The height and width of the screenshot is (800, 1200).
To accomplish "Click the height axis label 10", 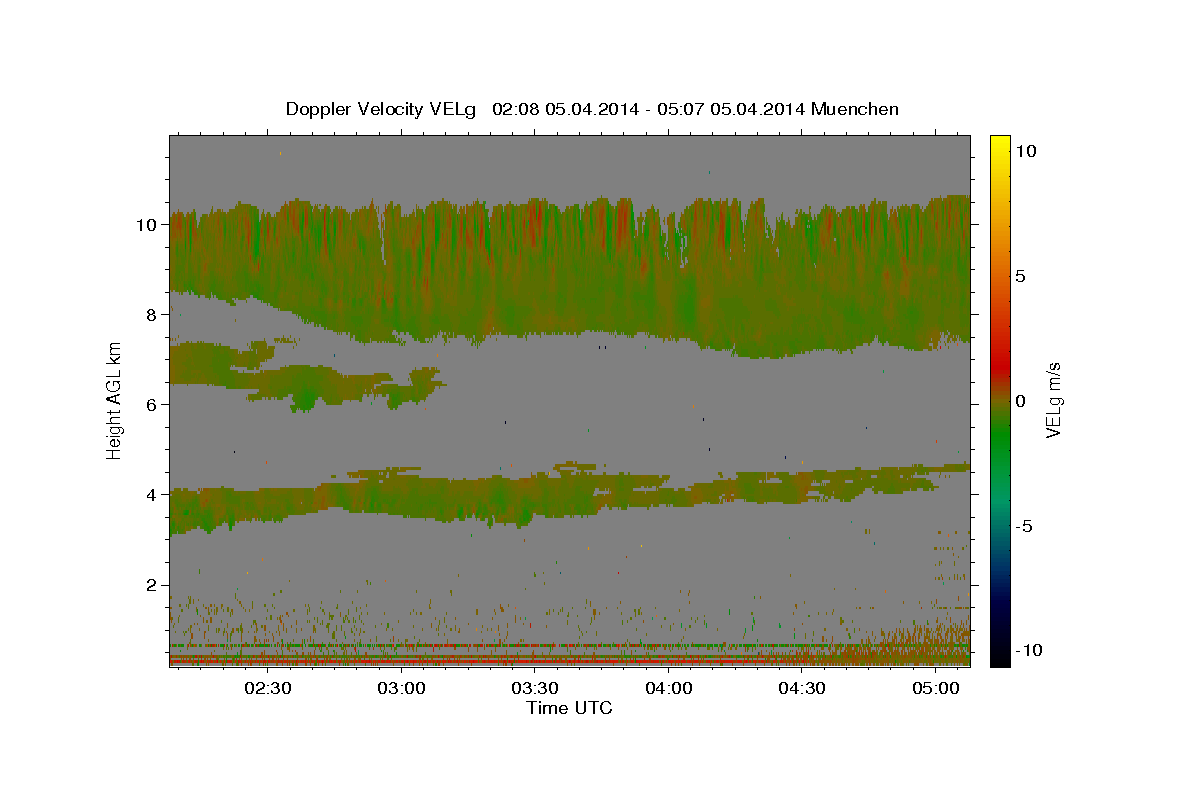I will pyautogui.click(x=148, y=225).
